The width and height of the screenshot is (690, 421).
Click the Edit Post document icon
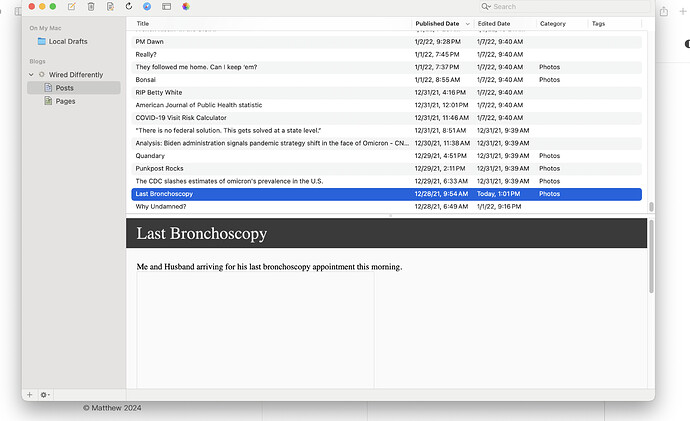click(110, 7)
